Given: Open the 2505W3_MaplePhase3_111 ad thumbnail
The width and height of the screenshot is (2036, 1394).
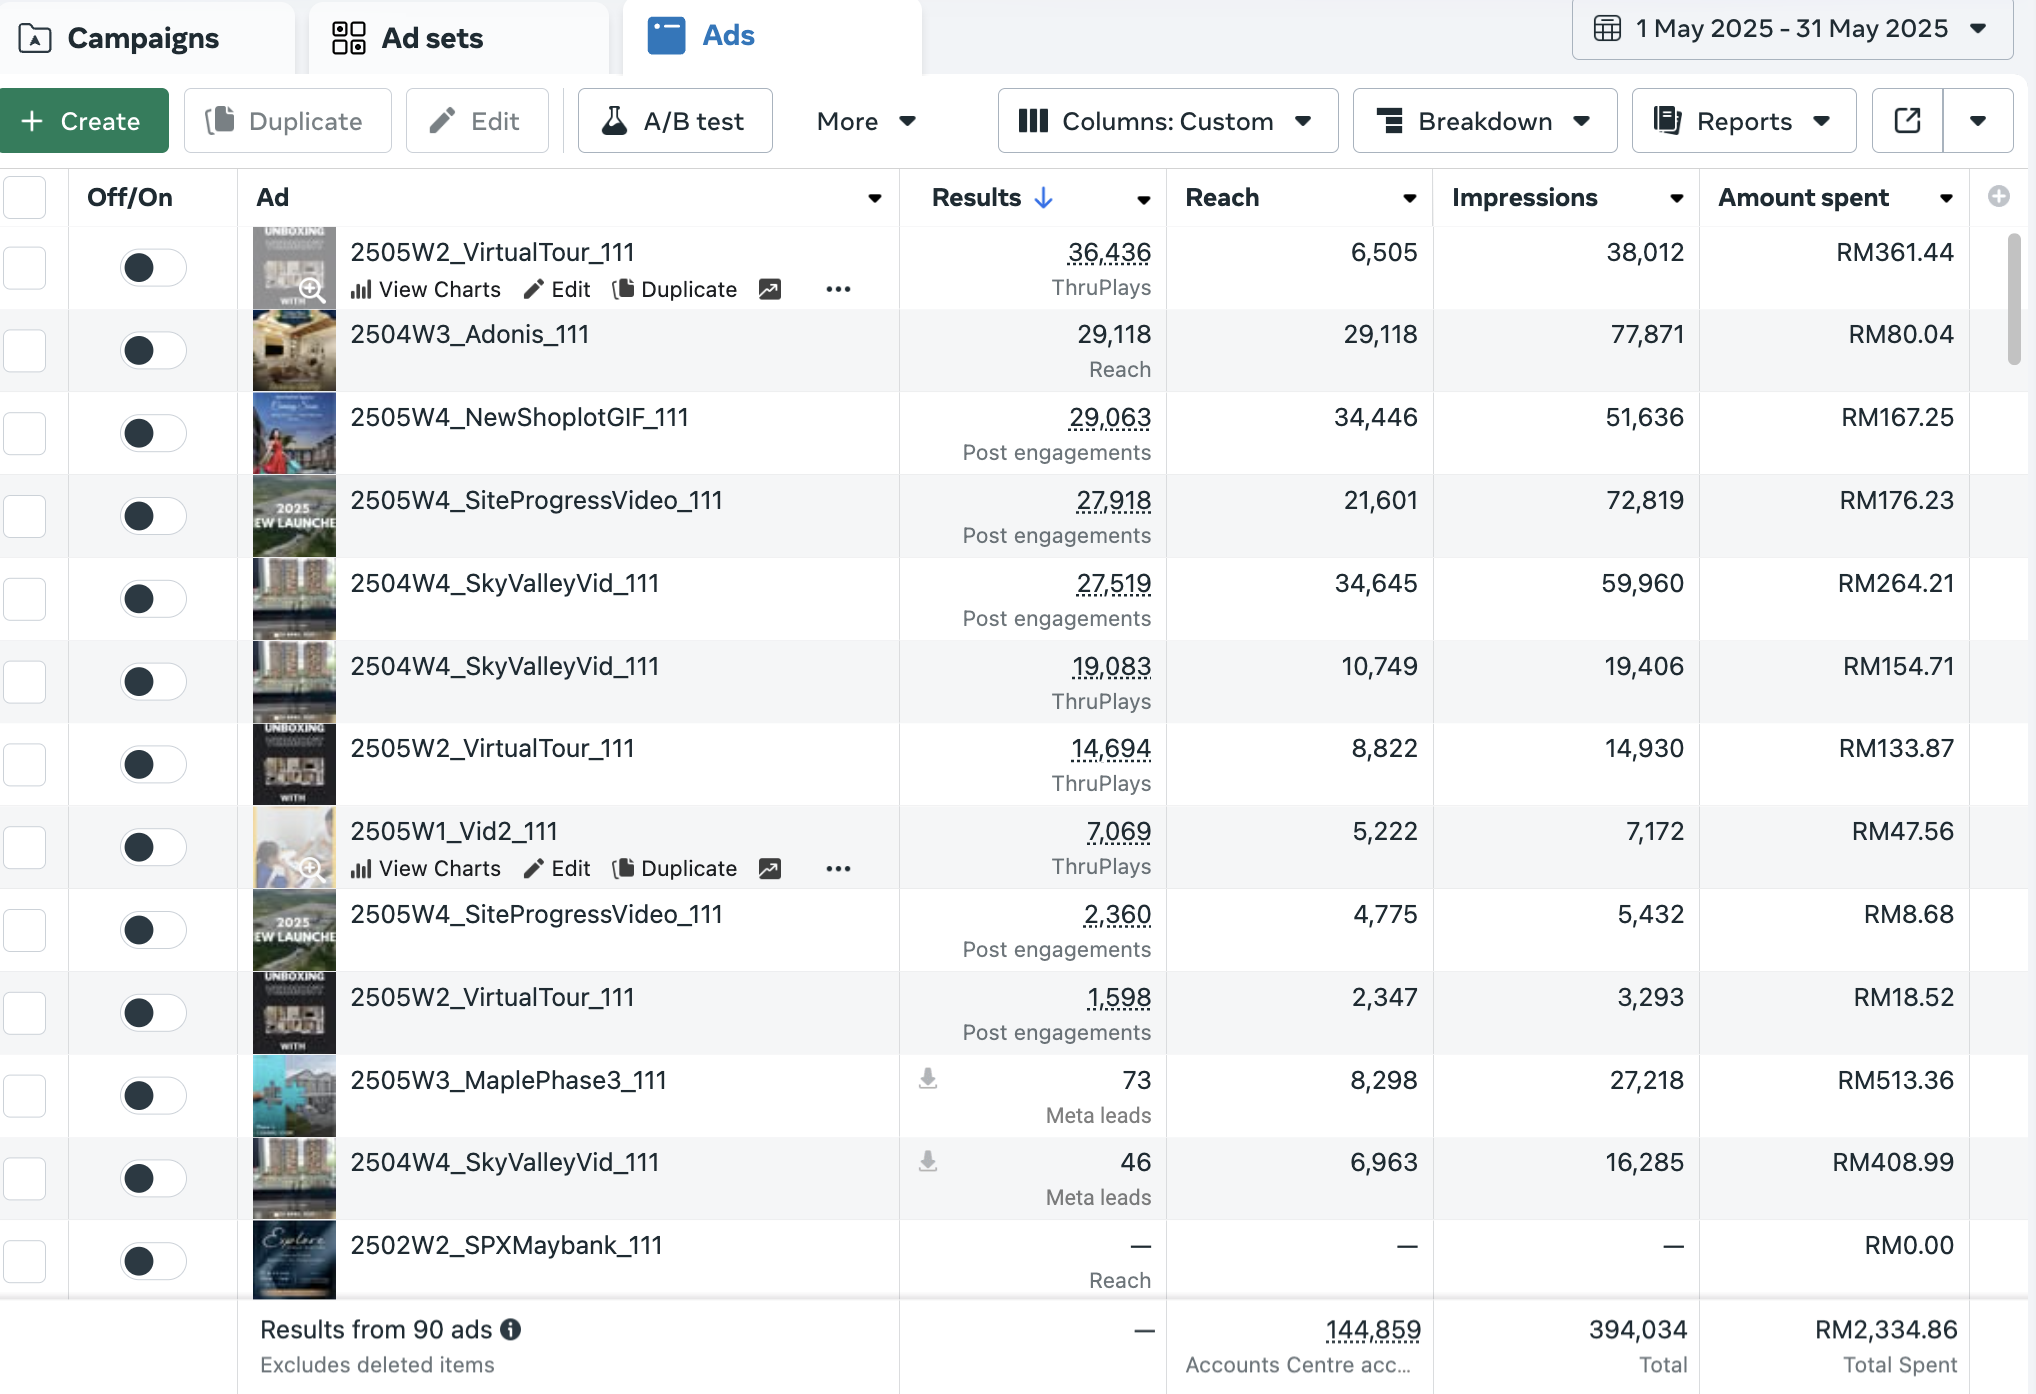Looking at the screenshot, I should pyautogui.click(x=294, y=1095).
